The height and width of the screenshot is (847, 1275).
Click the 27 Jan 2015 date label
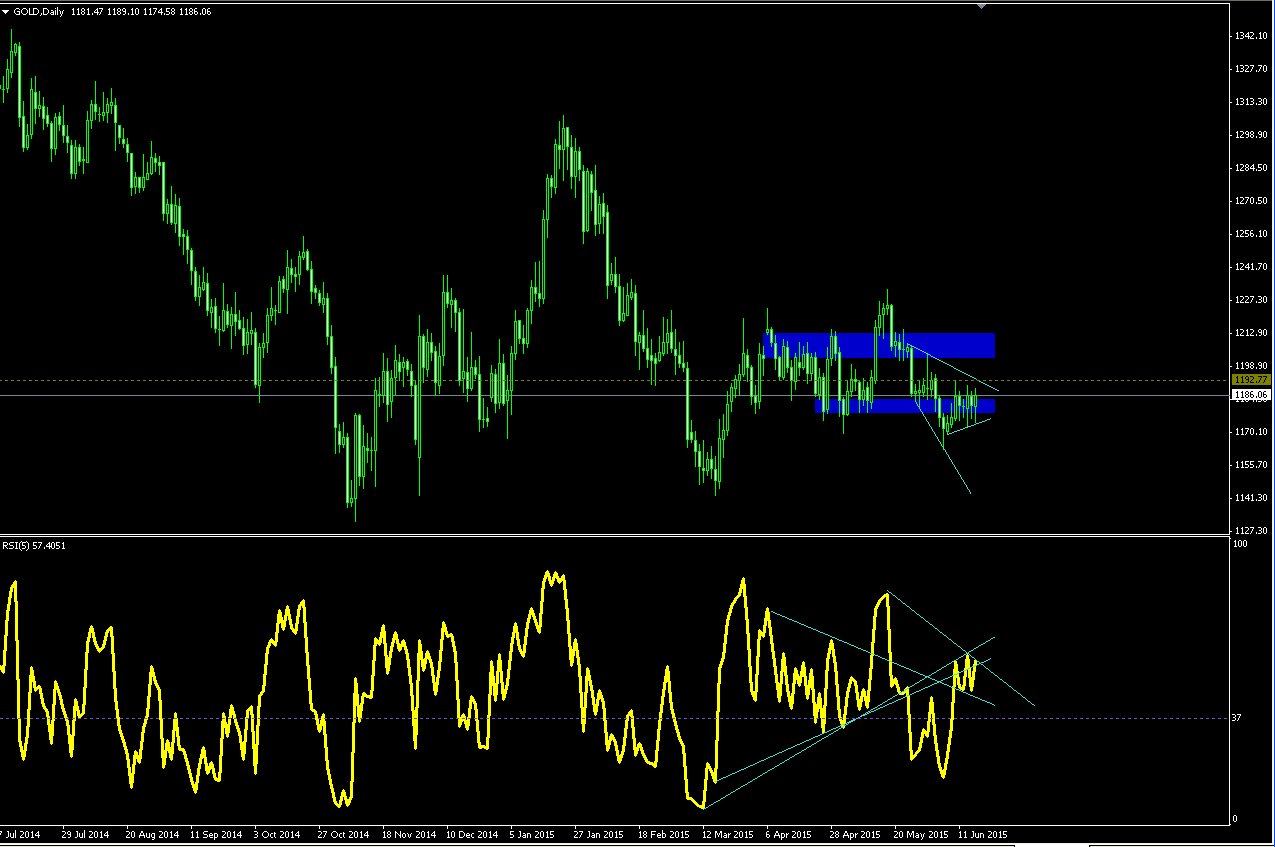pyautogui.click(x=598, y=833)
